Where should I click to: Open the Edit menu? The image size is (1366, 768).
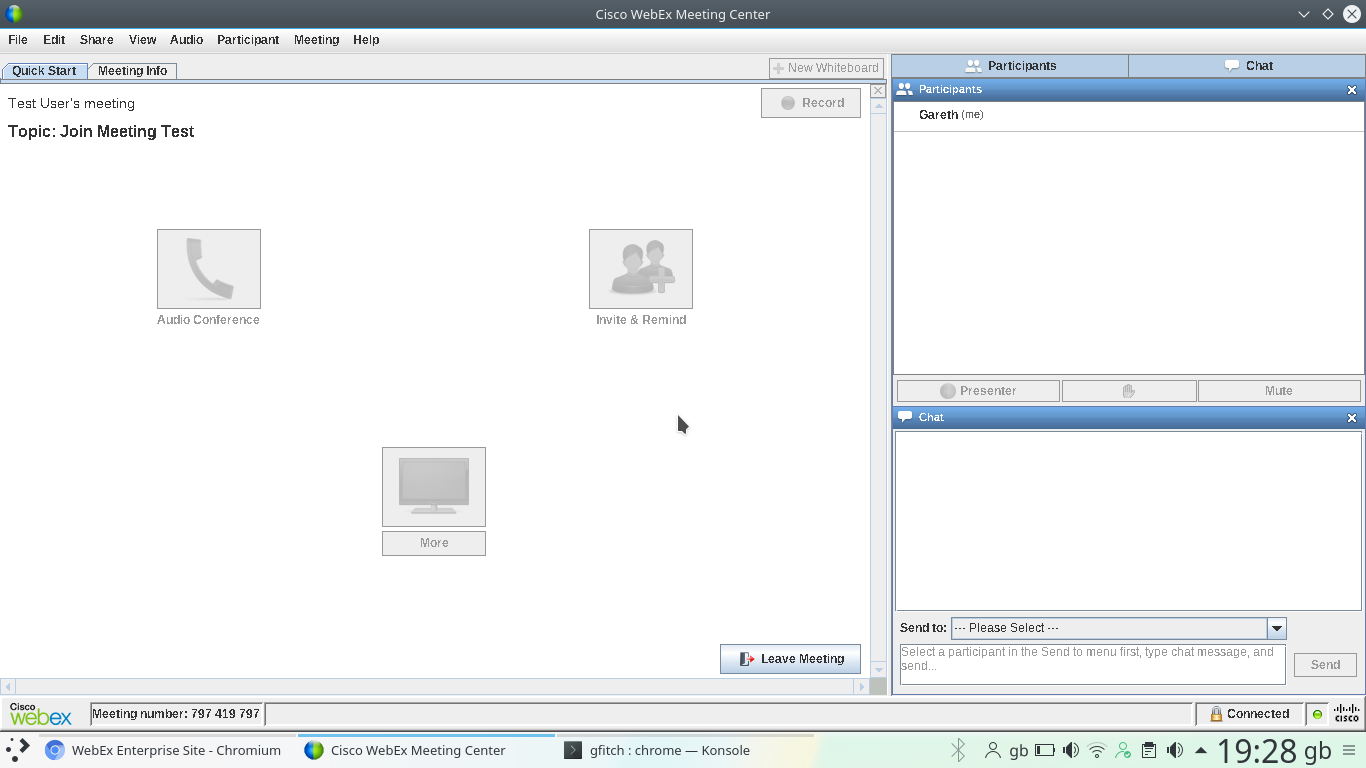click(54, 40)
